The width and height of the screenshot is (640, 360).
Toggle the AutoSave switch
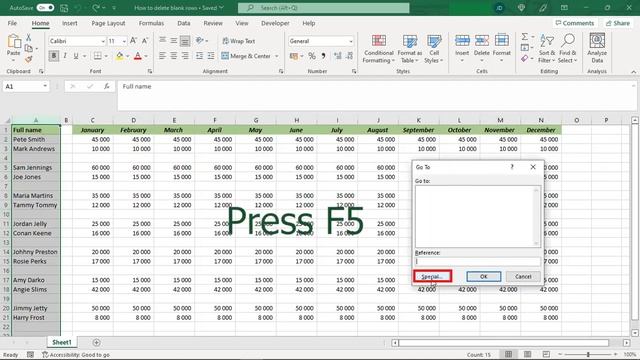[x=45, y=8]
